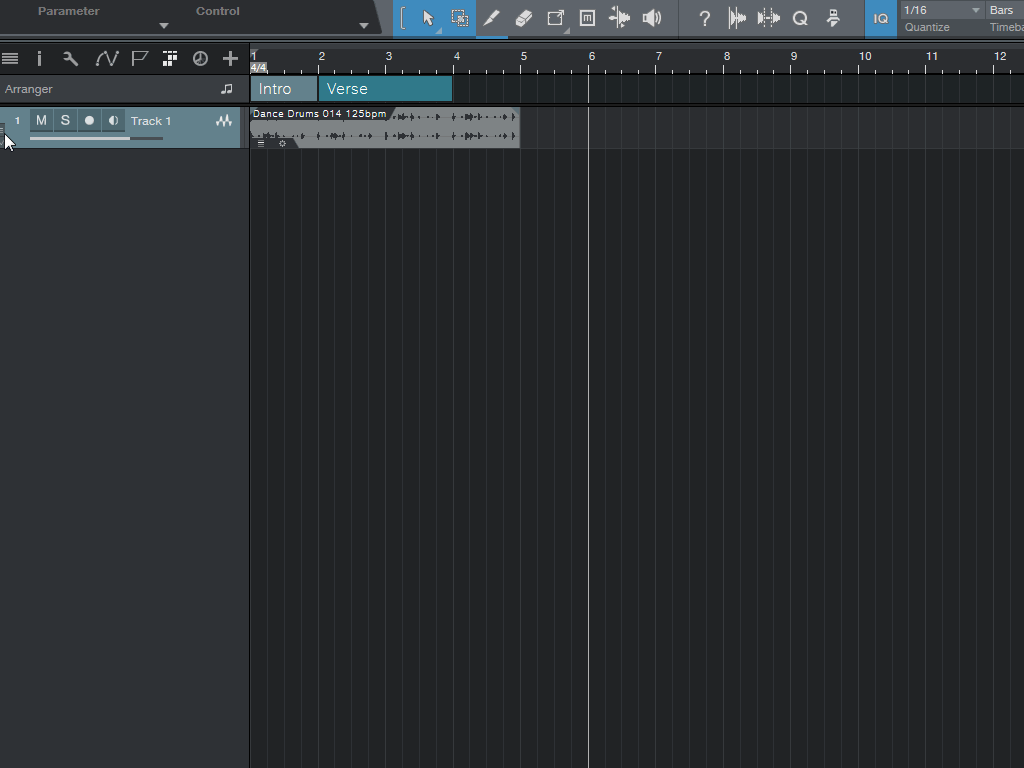Click the 4/4 time signature marker
The width and height of the screenshot is (1024, 768).
tap(259, 67)
